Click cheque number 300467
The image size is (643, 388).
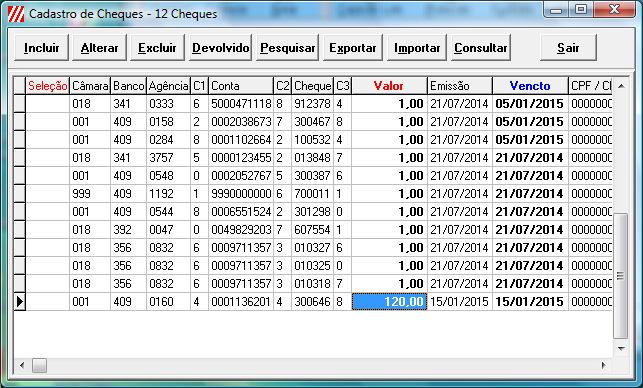pos(312,122)
